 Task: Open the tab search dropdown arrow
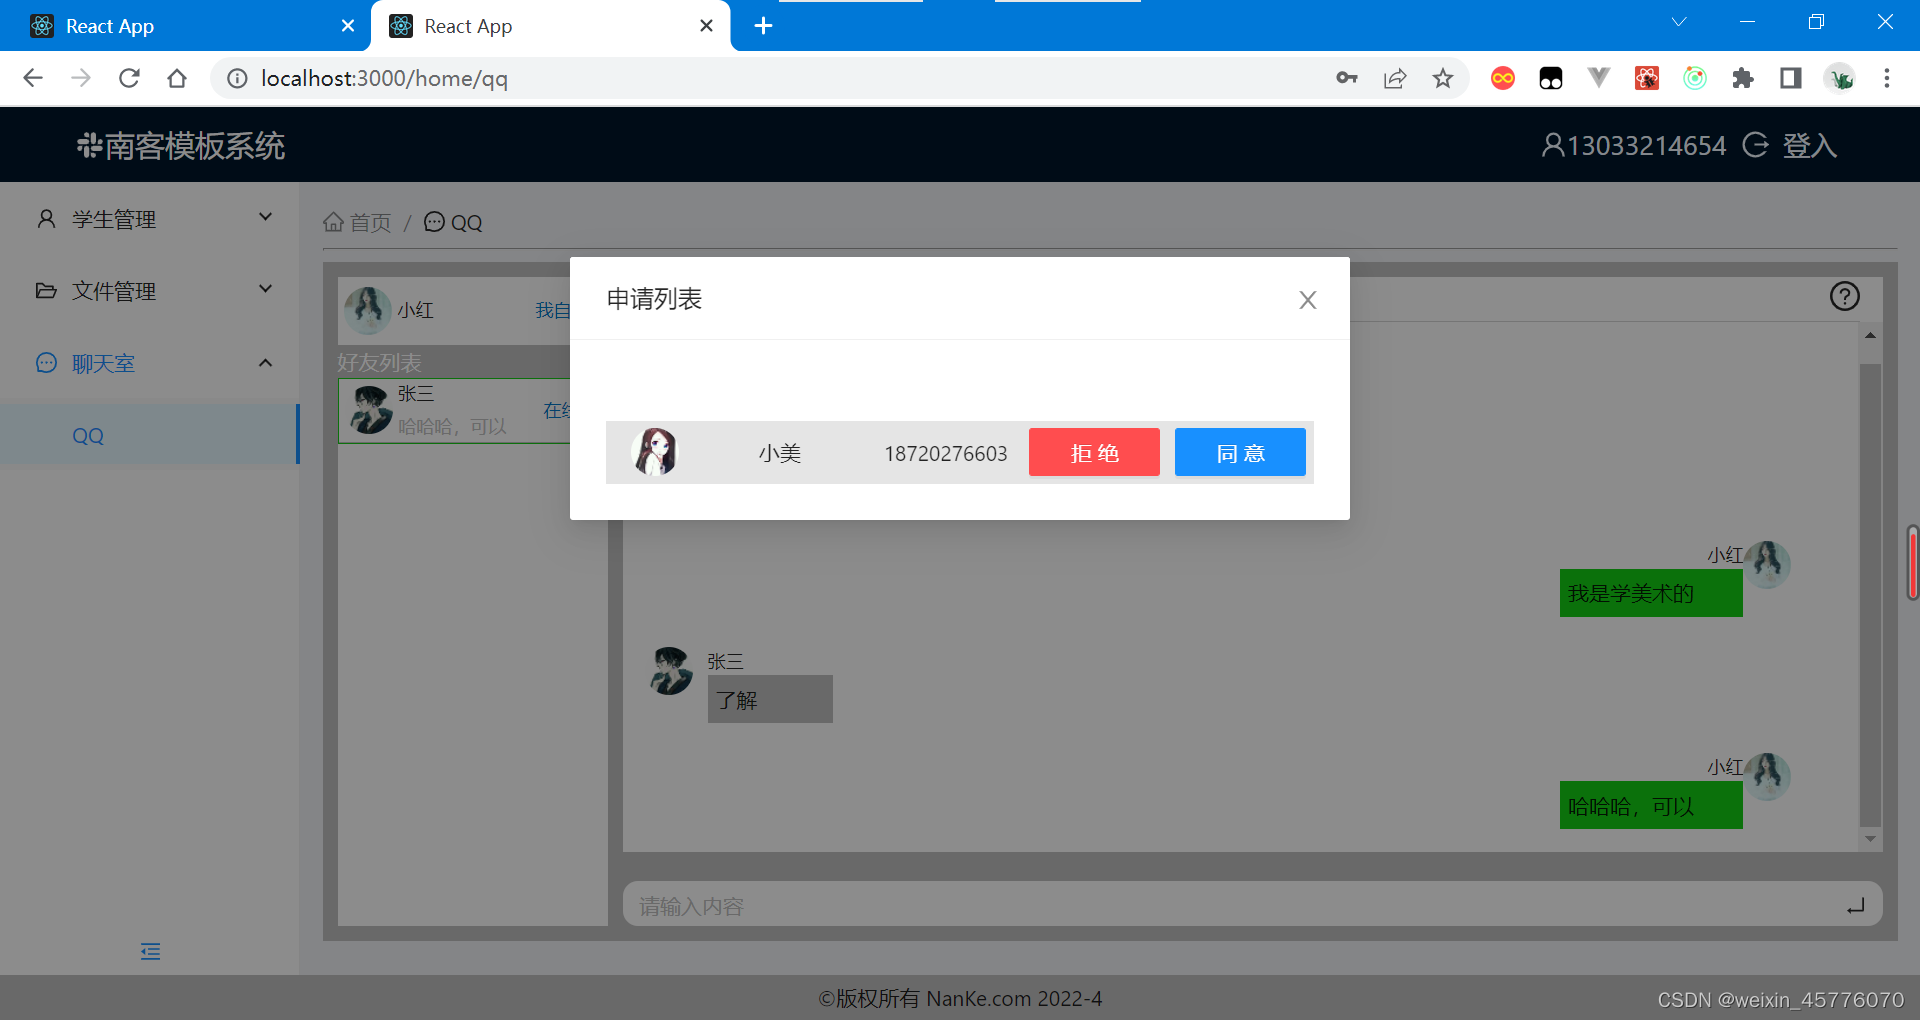(x=1679, y=22)
